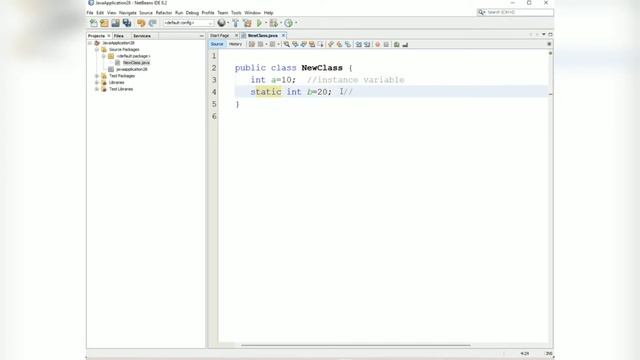Click the 'static' keyword on line 4
Image resolution: width=640 pixels, height=360 pixels.
[x=266, y=92]
